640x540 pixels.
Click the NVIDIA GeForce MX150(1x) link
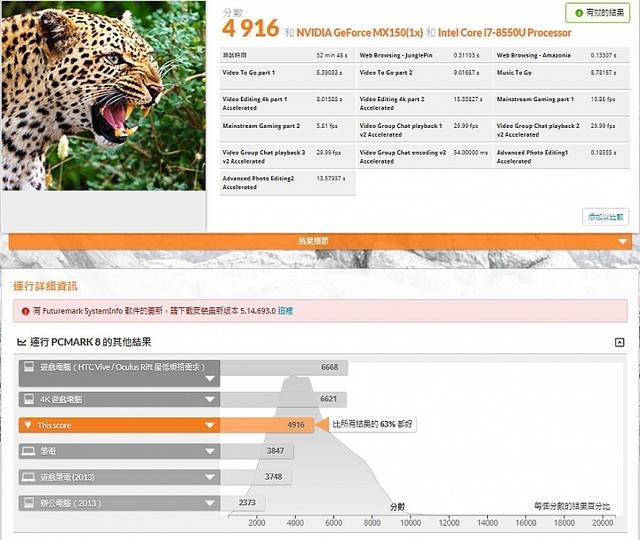coord(360,33)
